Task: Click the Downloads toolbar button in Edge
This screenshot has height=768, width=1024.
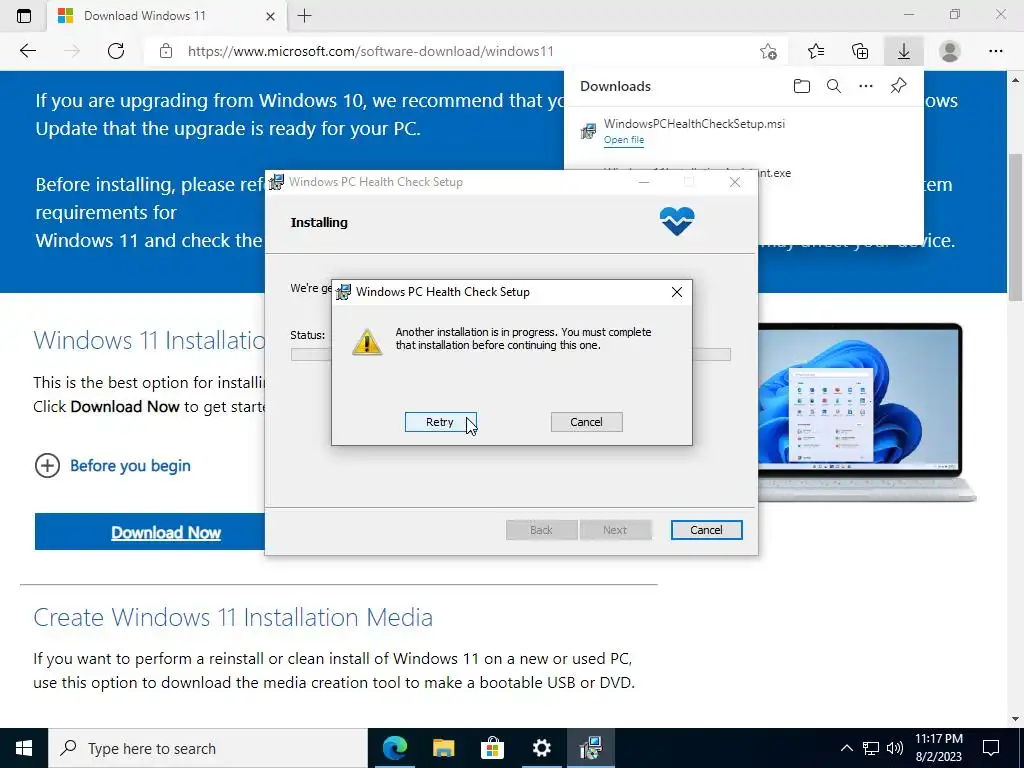Action: tap(904, 51)
